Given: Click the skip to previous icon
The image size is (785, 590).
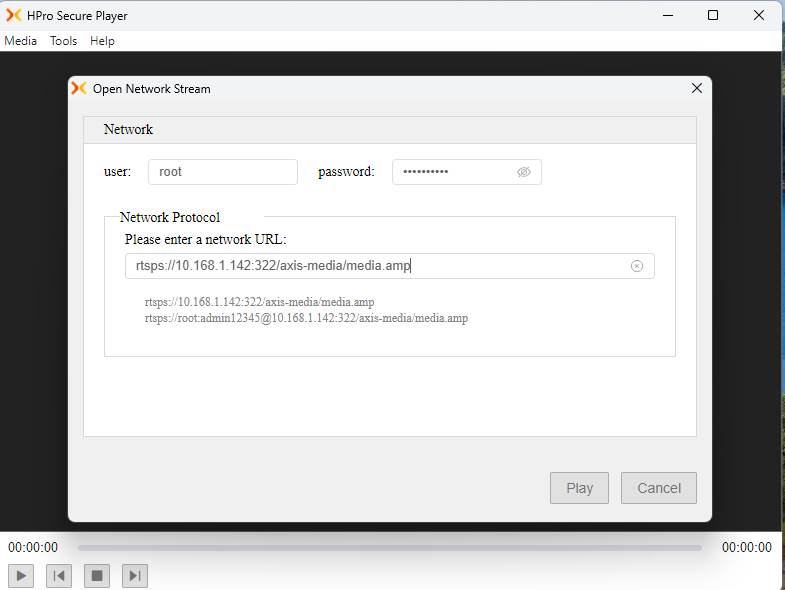Looking at the screenshot, I should (59, 575).
